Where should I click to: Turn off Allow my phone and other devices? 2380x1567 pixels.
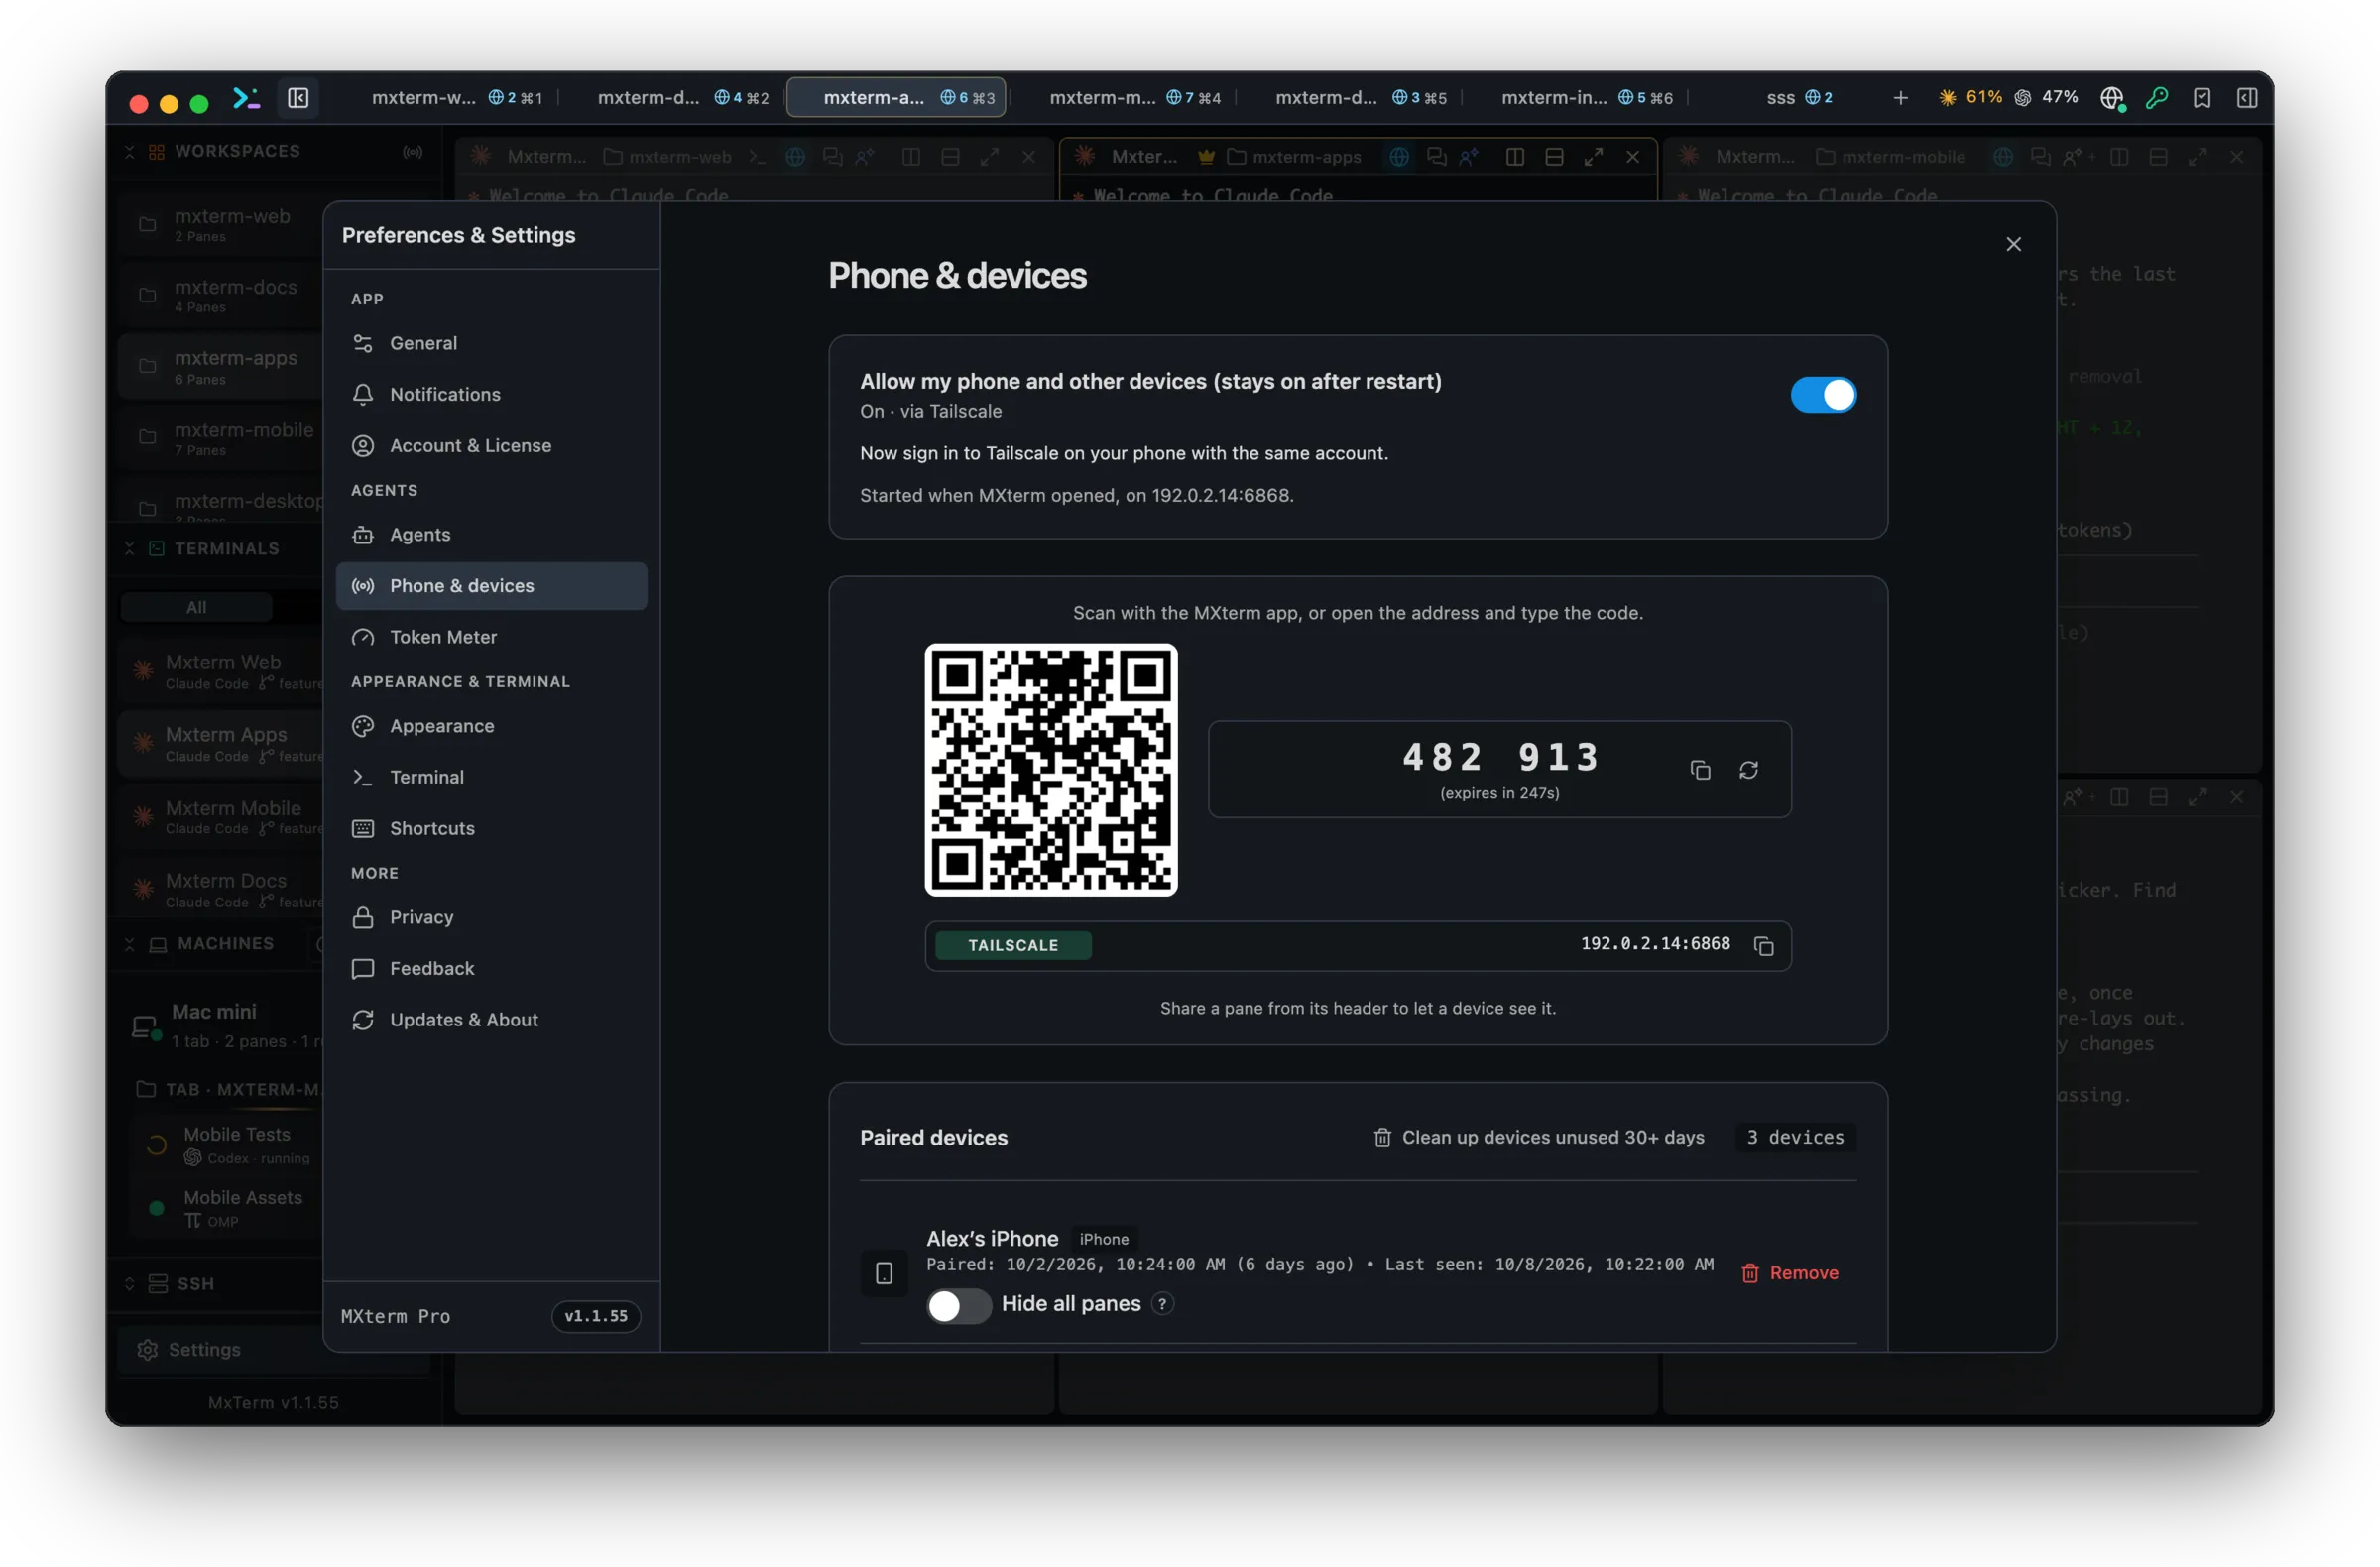(x=1823, y=395)
